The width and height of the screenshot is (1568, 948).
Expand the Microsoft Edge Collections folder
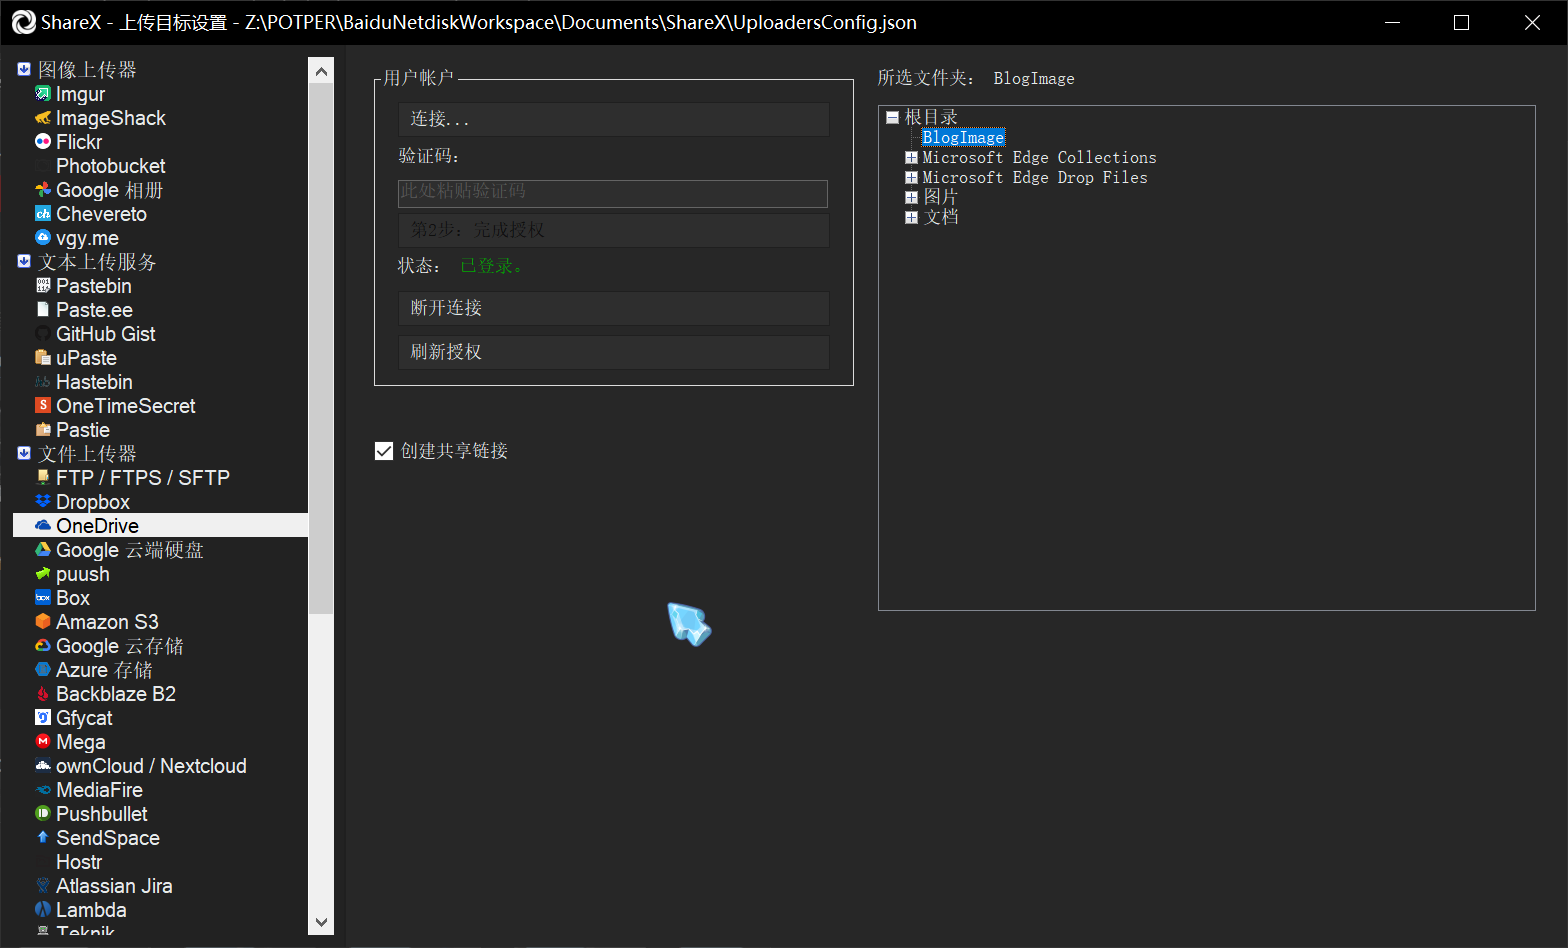tap(911, 158)
